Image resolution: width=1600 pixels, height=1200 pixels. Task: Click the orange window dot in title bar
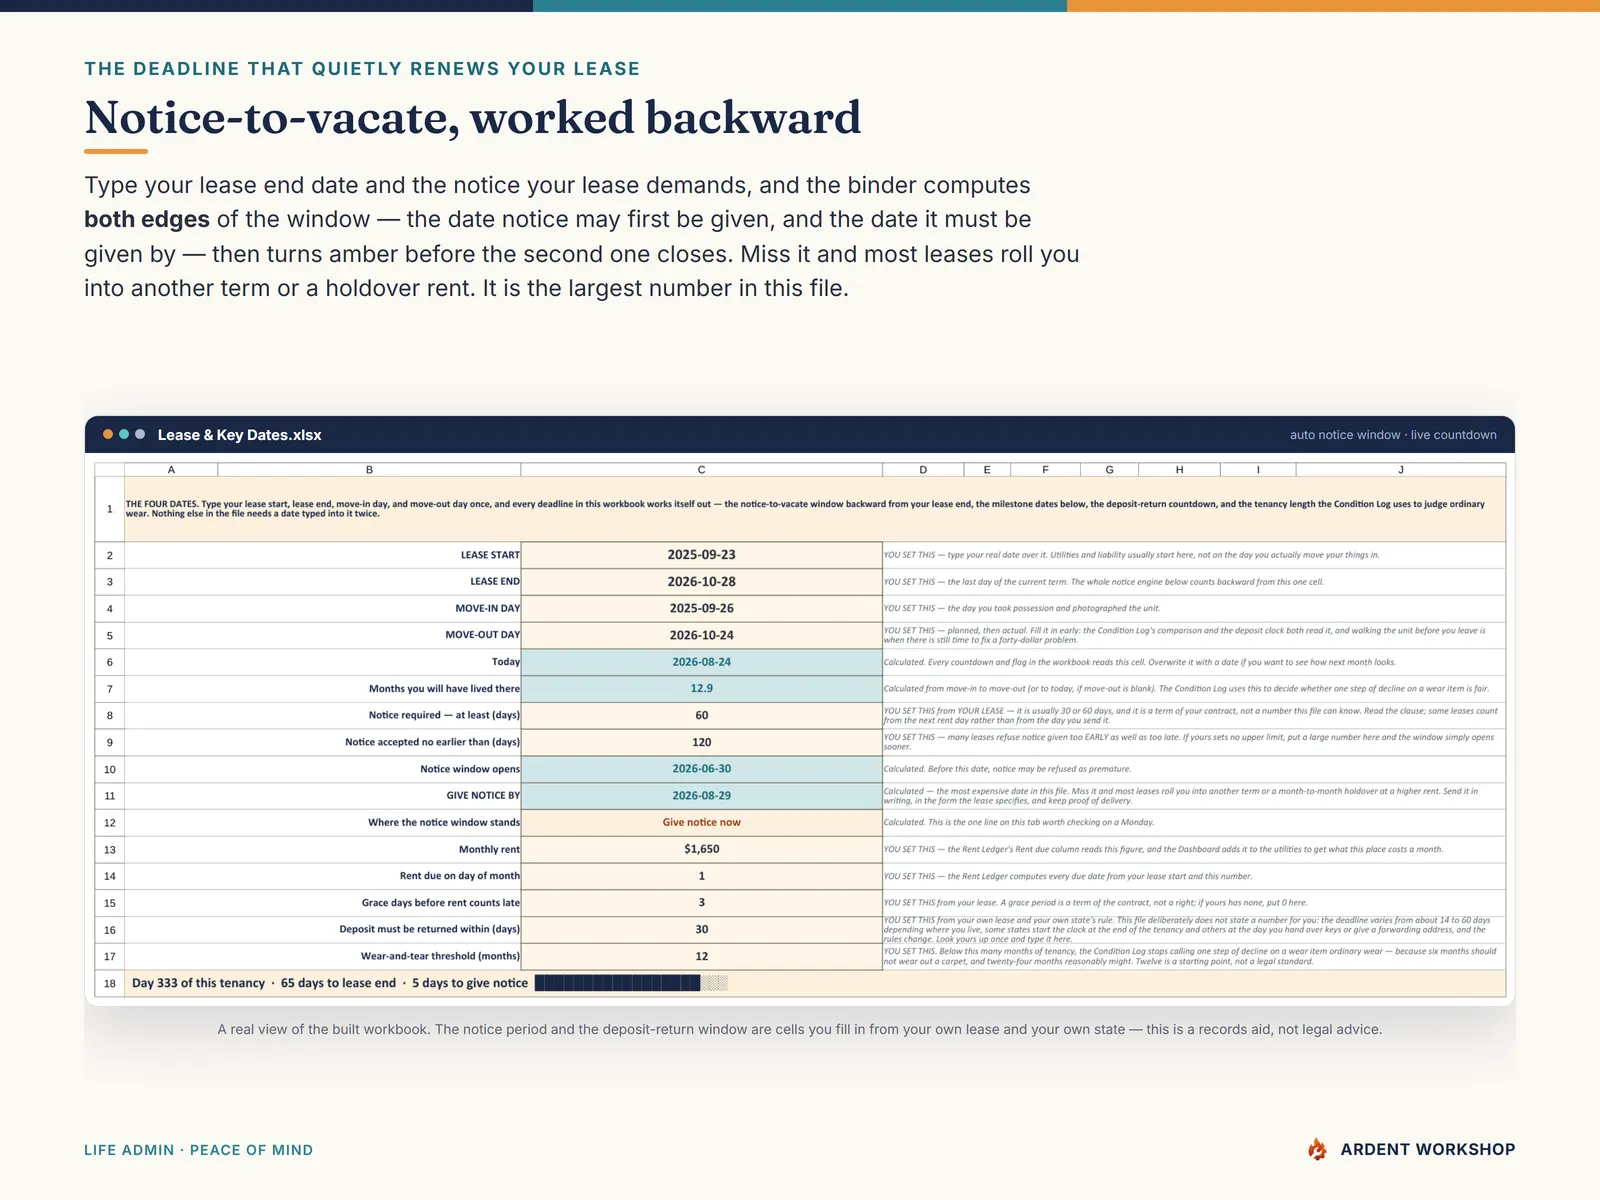[x=108, y=434]
